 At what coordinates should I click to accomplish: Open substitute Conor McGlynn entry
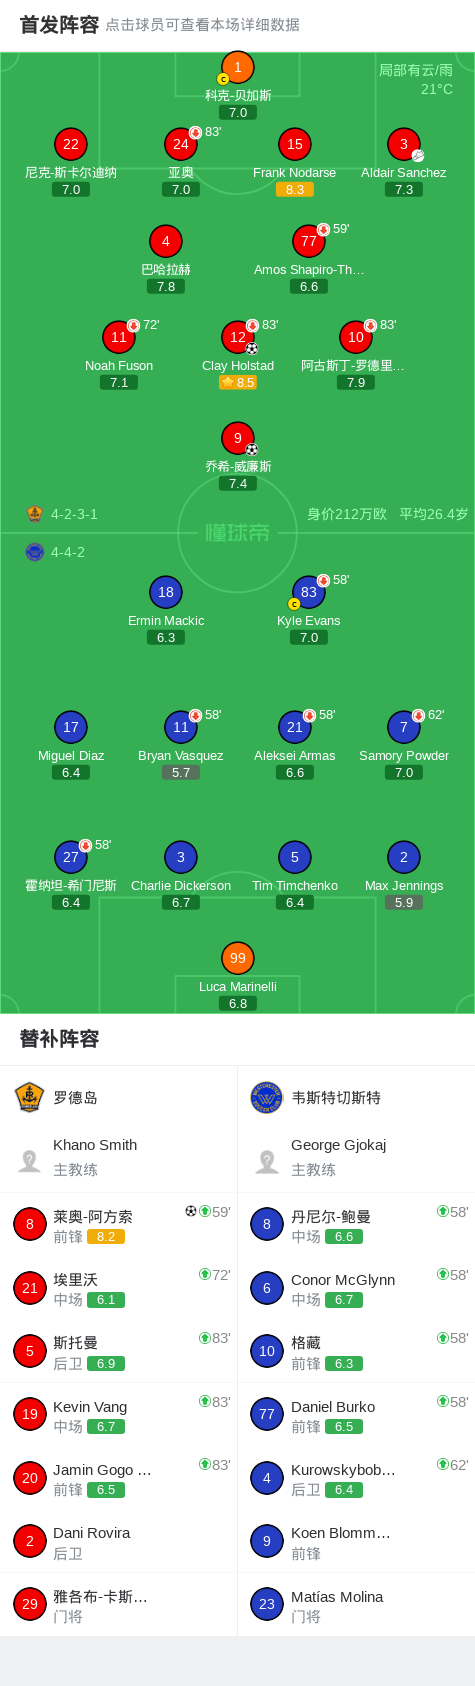coord(356,1288)
